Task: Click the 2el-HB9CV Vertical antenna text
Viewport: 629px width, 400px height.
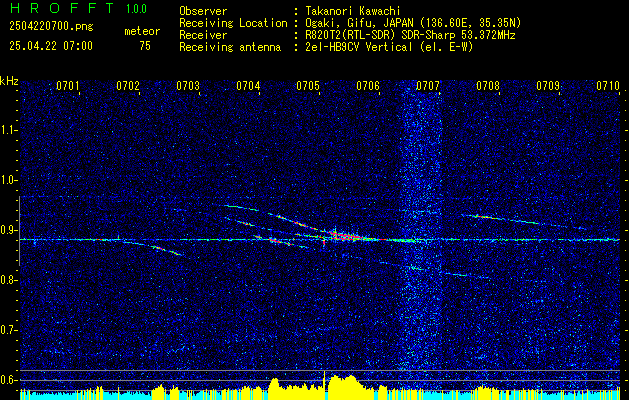Action: pyautogui.click(x=390, y=47)
